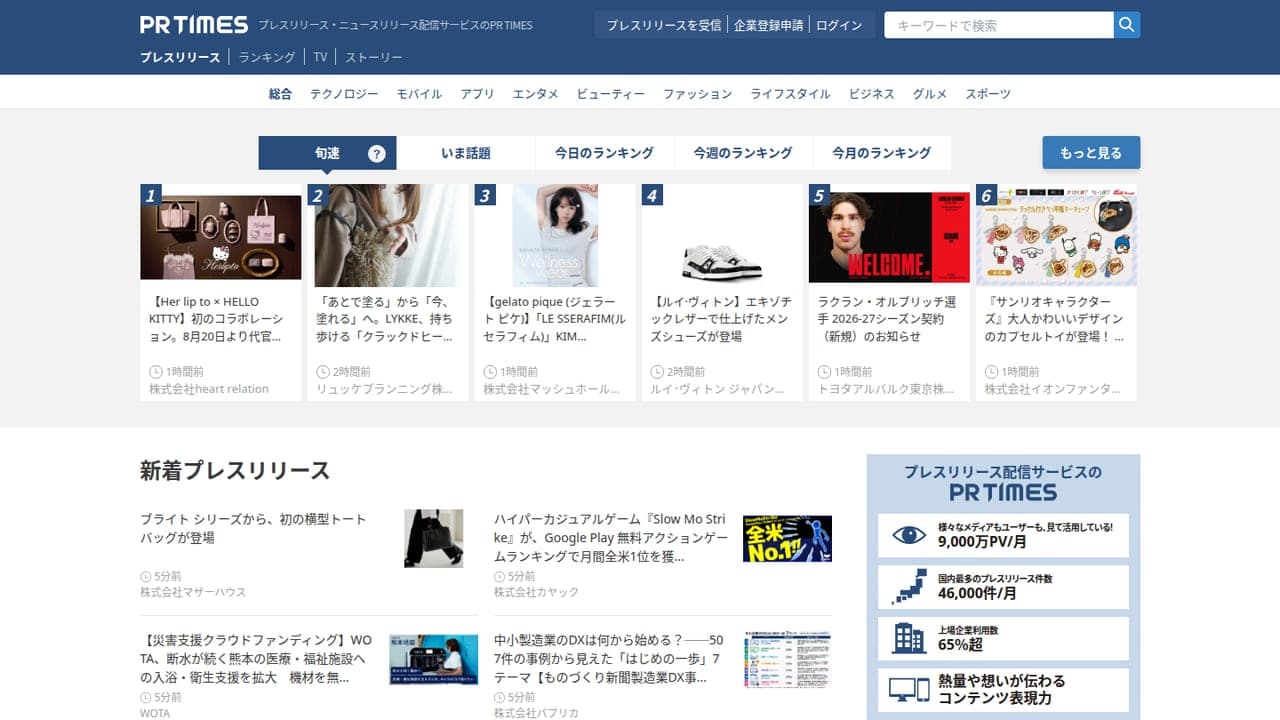
Task: Select the ビジネス category
Action: (x=871, y=94)
